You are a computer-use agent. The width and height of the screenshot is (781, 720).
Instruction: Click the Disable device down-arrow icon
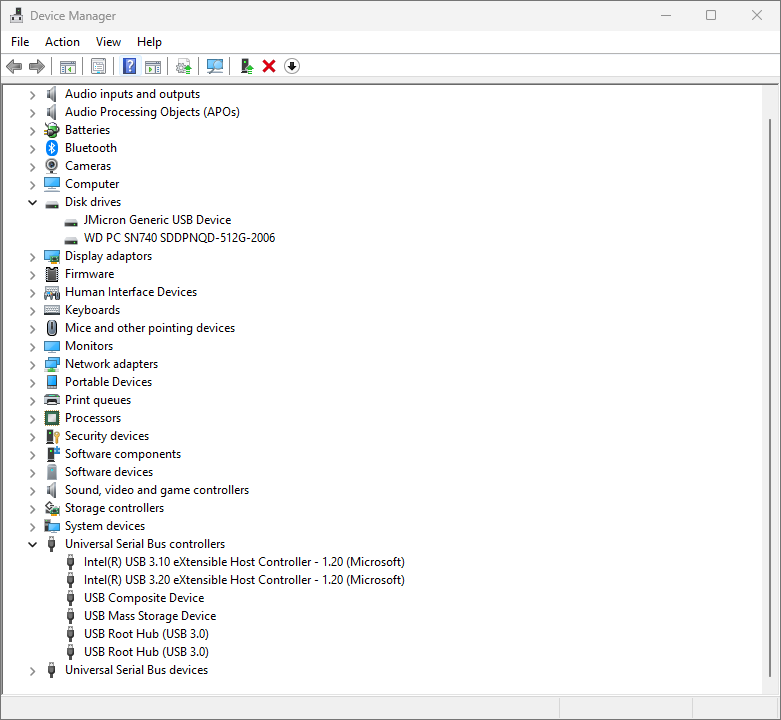292,66
